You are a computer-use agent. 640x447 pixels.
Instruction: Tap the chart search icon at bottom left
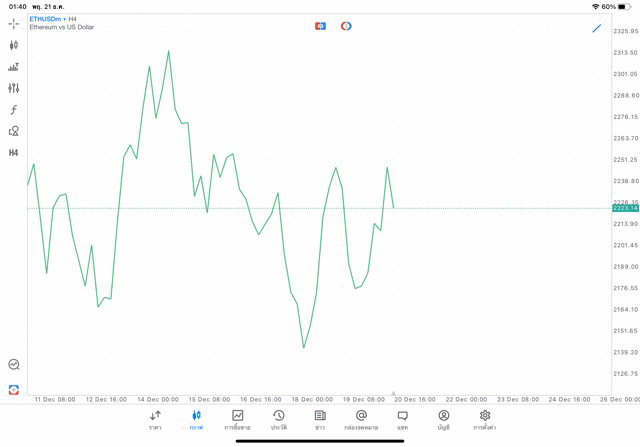coord(13,365)
